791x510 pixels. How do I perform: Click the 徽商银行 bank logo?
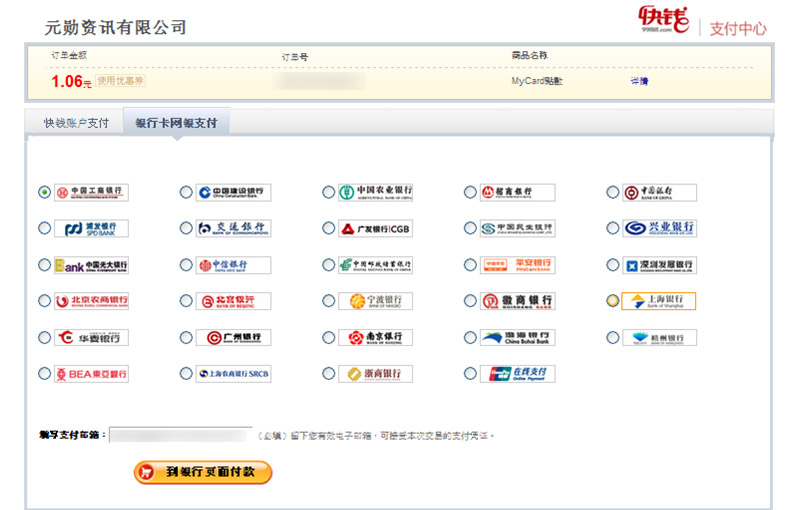[x=518, y=301]
